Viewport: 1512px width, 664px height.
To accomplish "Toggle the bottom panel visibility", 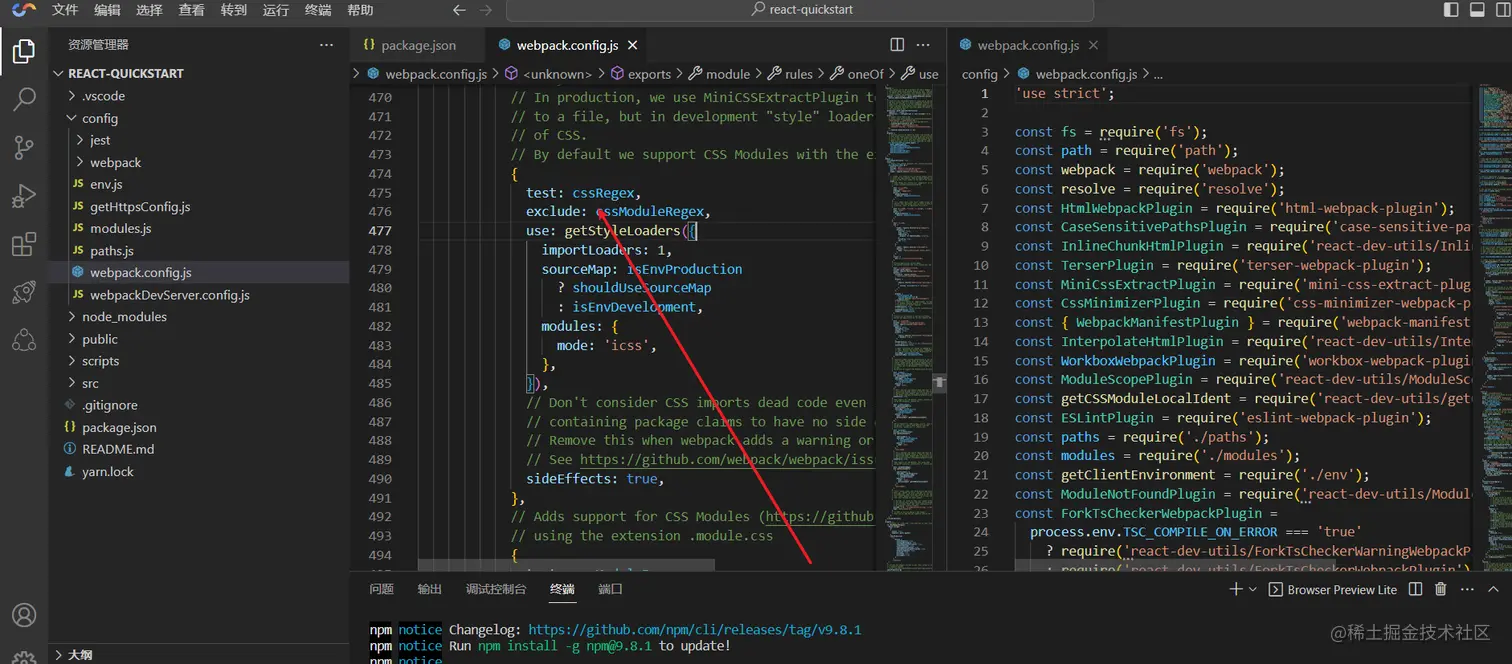I will [1477, 10].
